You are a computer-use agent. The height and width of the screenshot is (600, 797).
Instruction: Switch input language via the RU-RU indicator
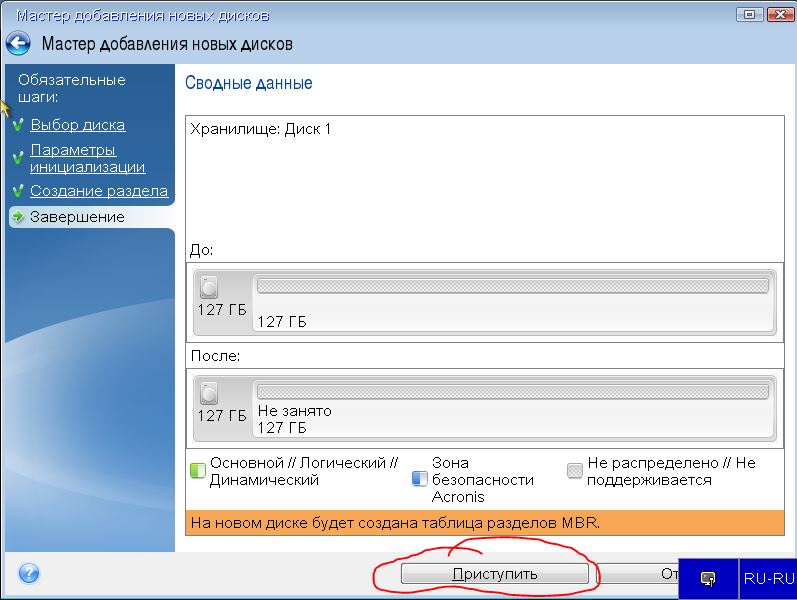coord(767,579)
